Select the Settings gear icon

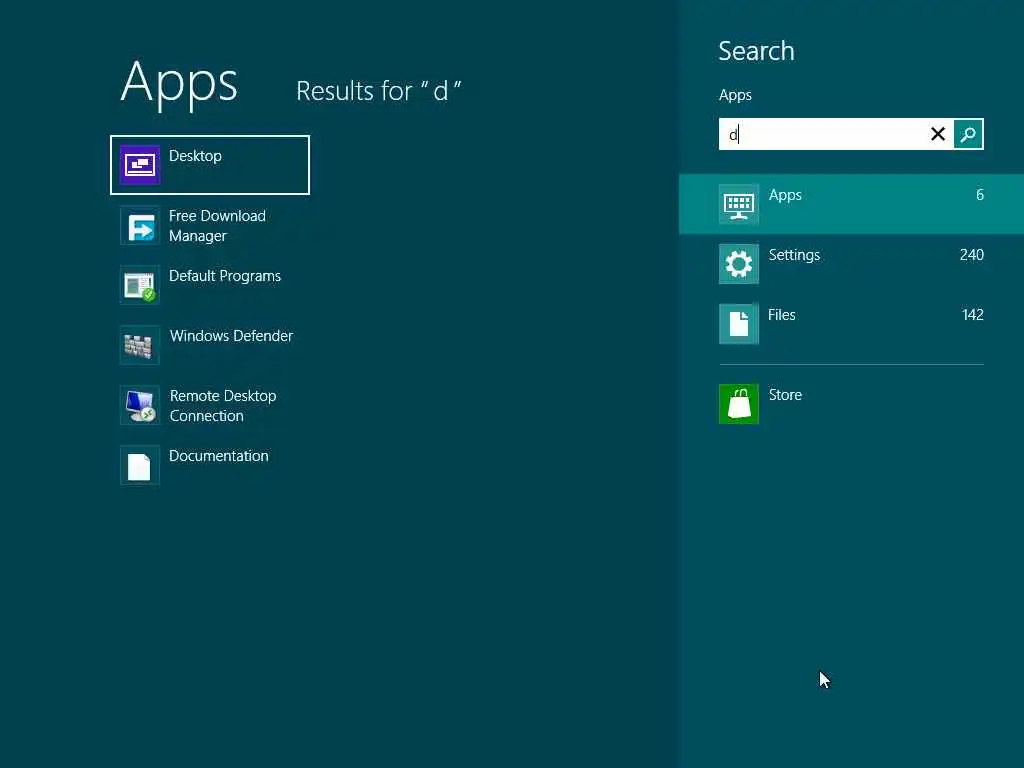(739, 264)
